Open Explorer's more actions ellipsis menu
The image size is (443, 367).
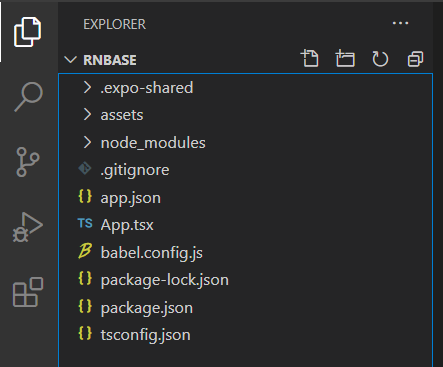click(400, 23)
